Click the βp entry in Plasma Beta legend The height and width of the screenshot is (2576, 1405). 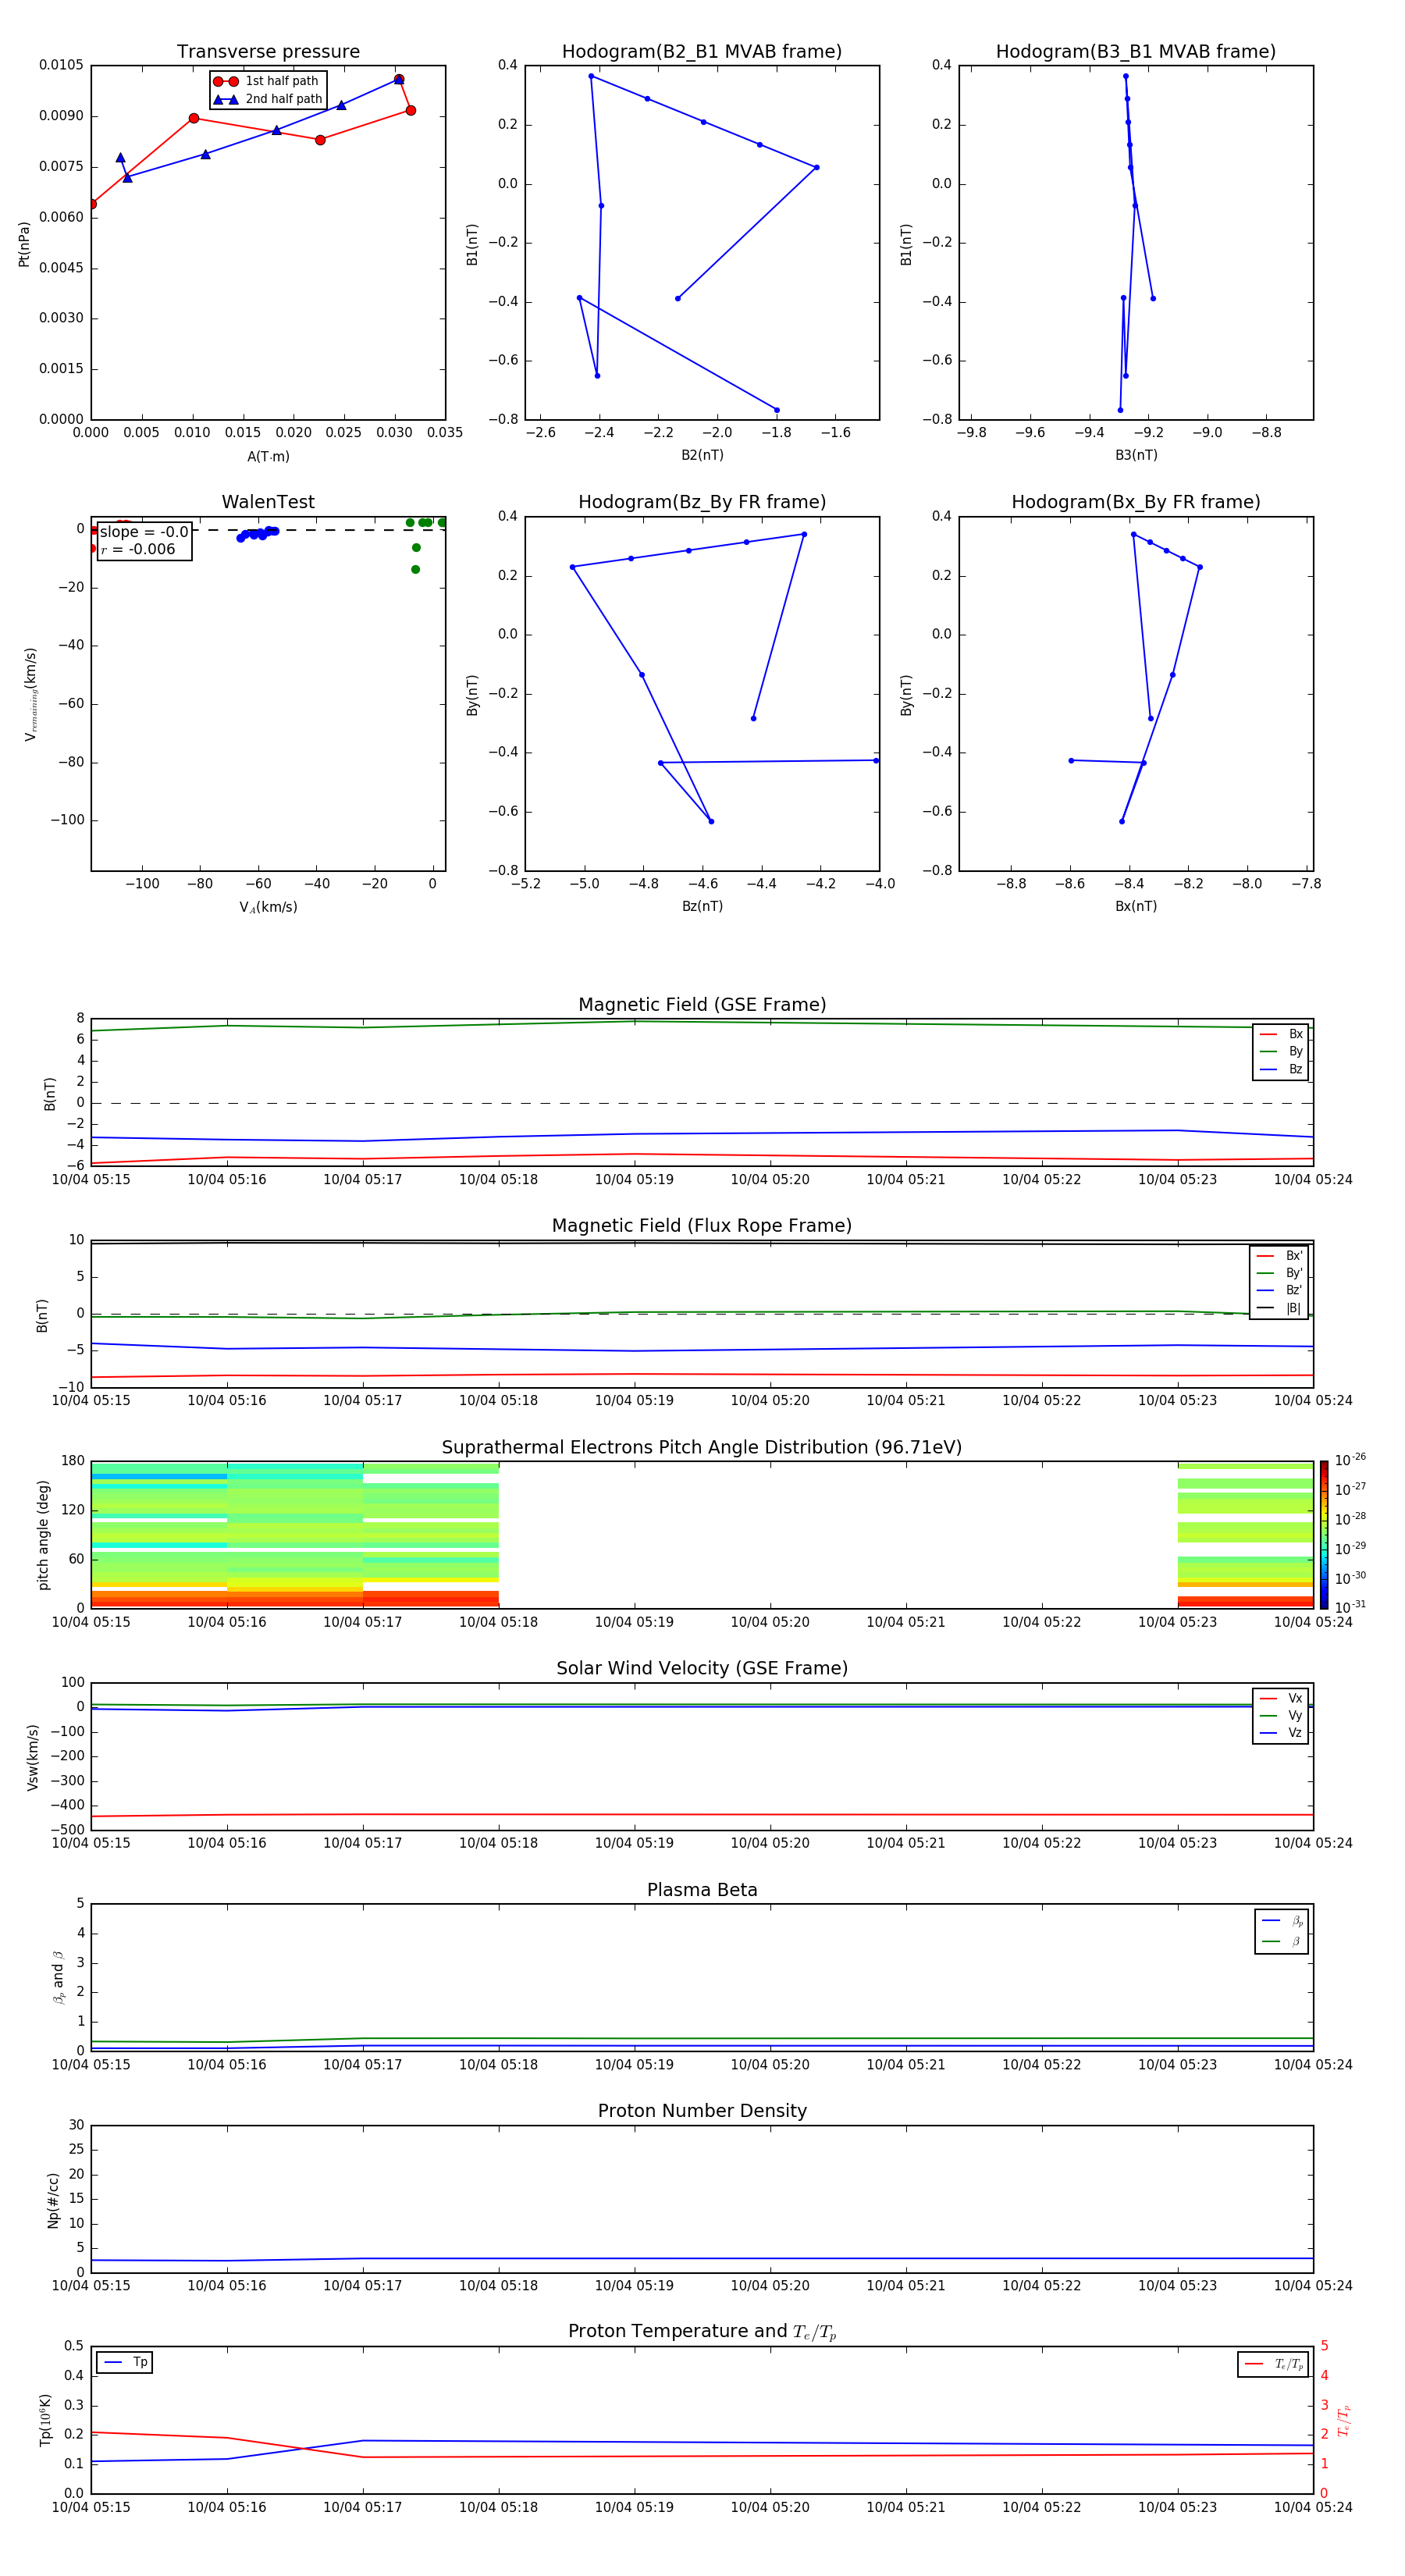tap(1282, 1920)
